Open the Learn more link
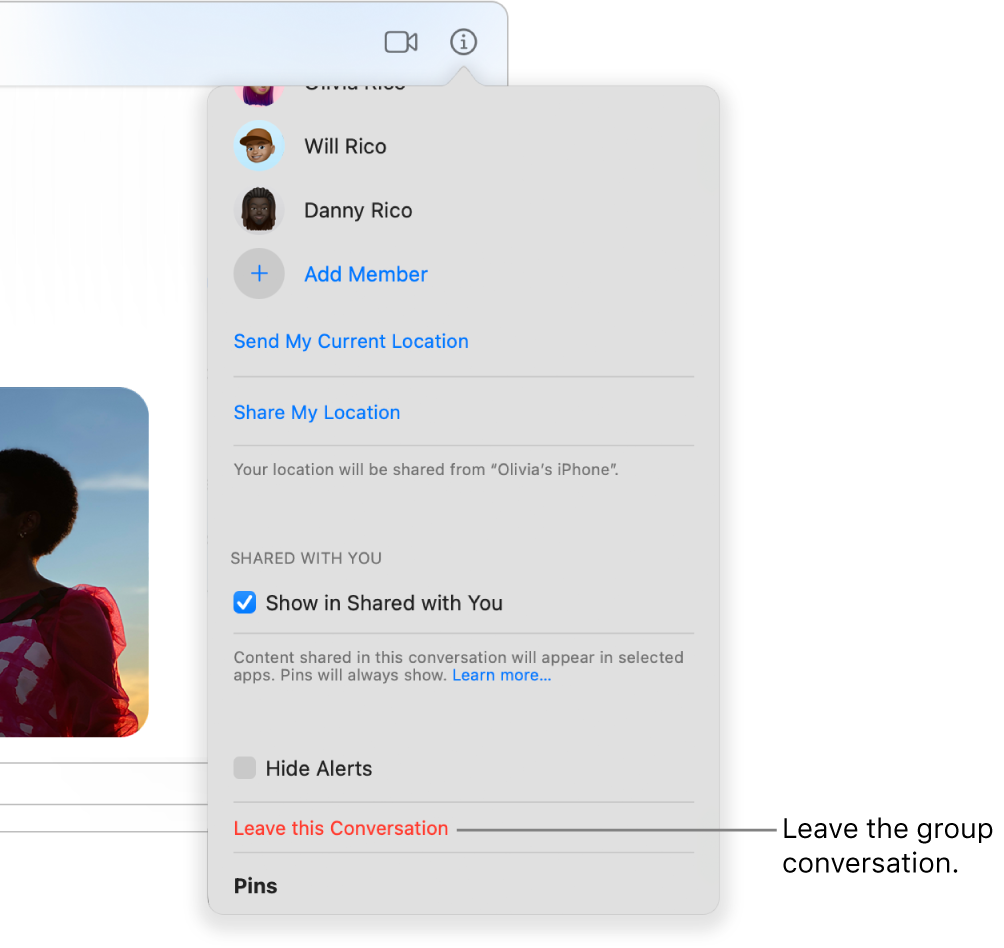1004x948 pixels. (501, 675)
